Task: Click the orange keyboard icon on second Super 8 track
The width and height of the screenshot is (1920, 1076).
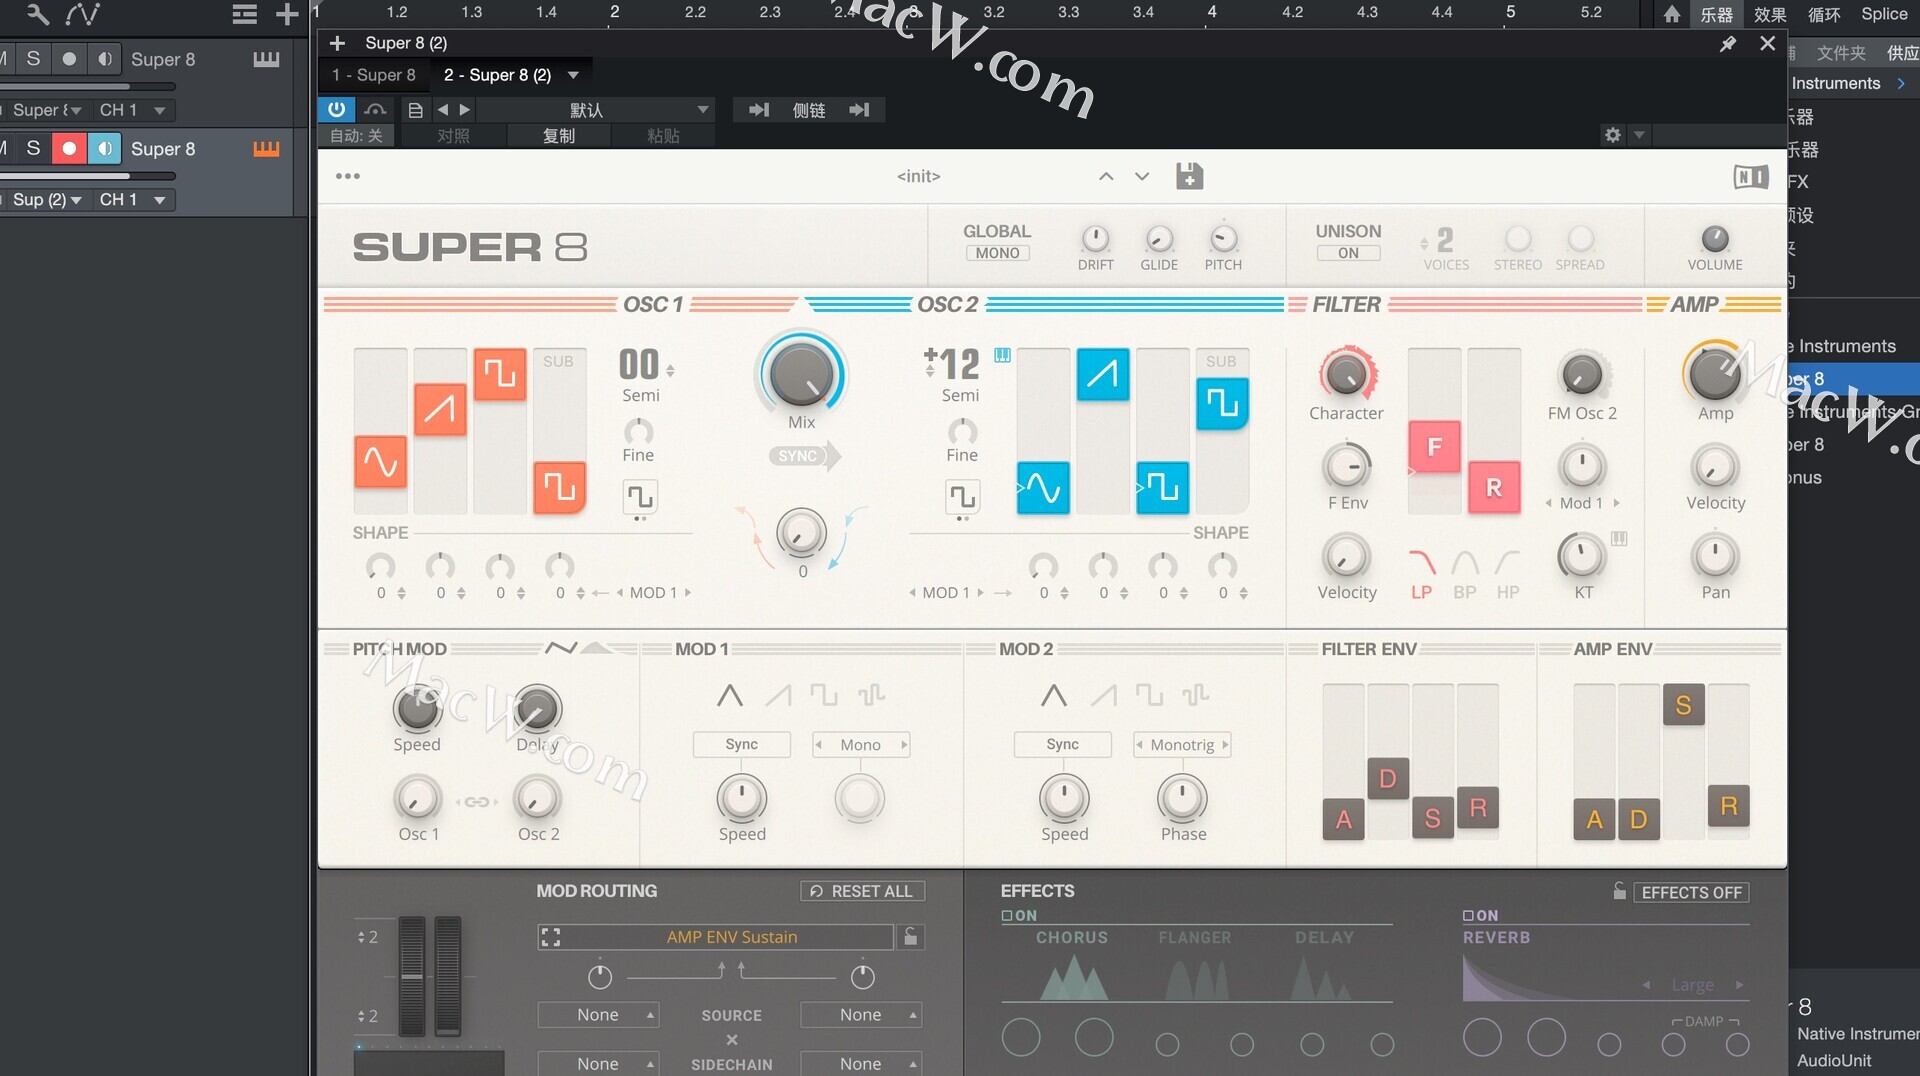Action: coord(266,148)
